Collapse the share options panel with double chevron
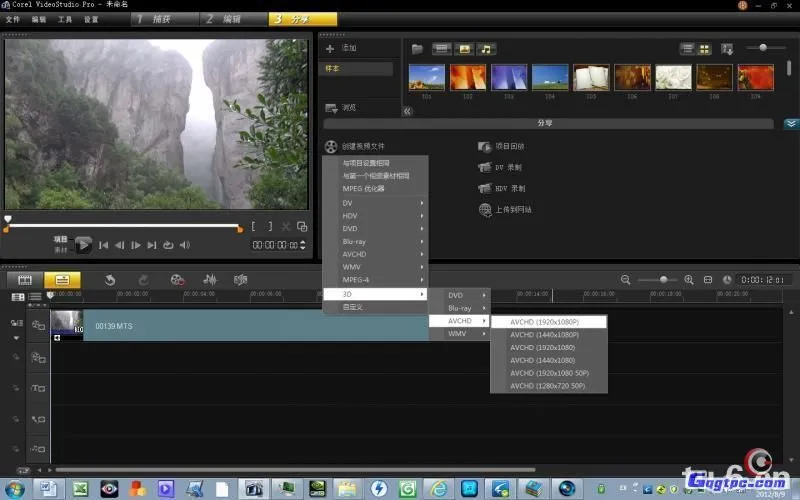 click(790, 123)
